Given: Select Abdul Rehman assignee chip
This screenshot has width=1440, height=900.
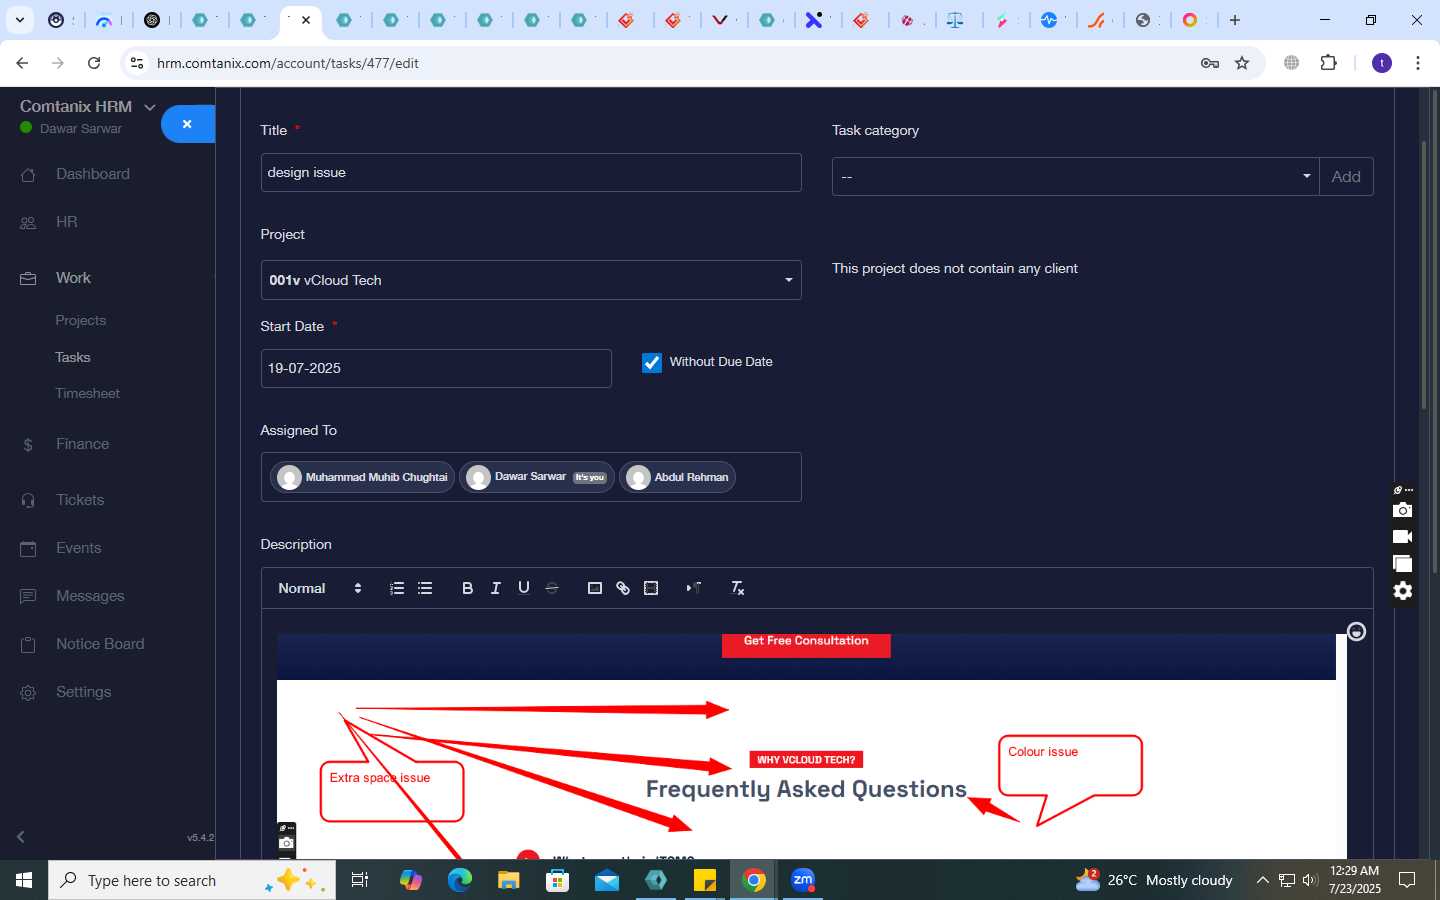Looking at the screenshot, I should [x=678, y=478].
